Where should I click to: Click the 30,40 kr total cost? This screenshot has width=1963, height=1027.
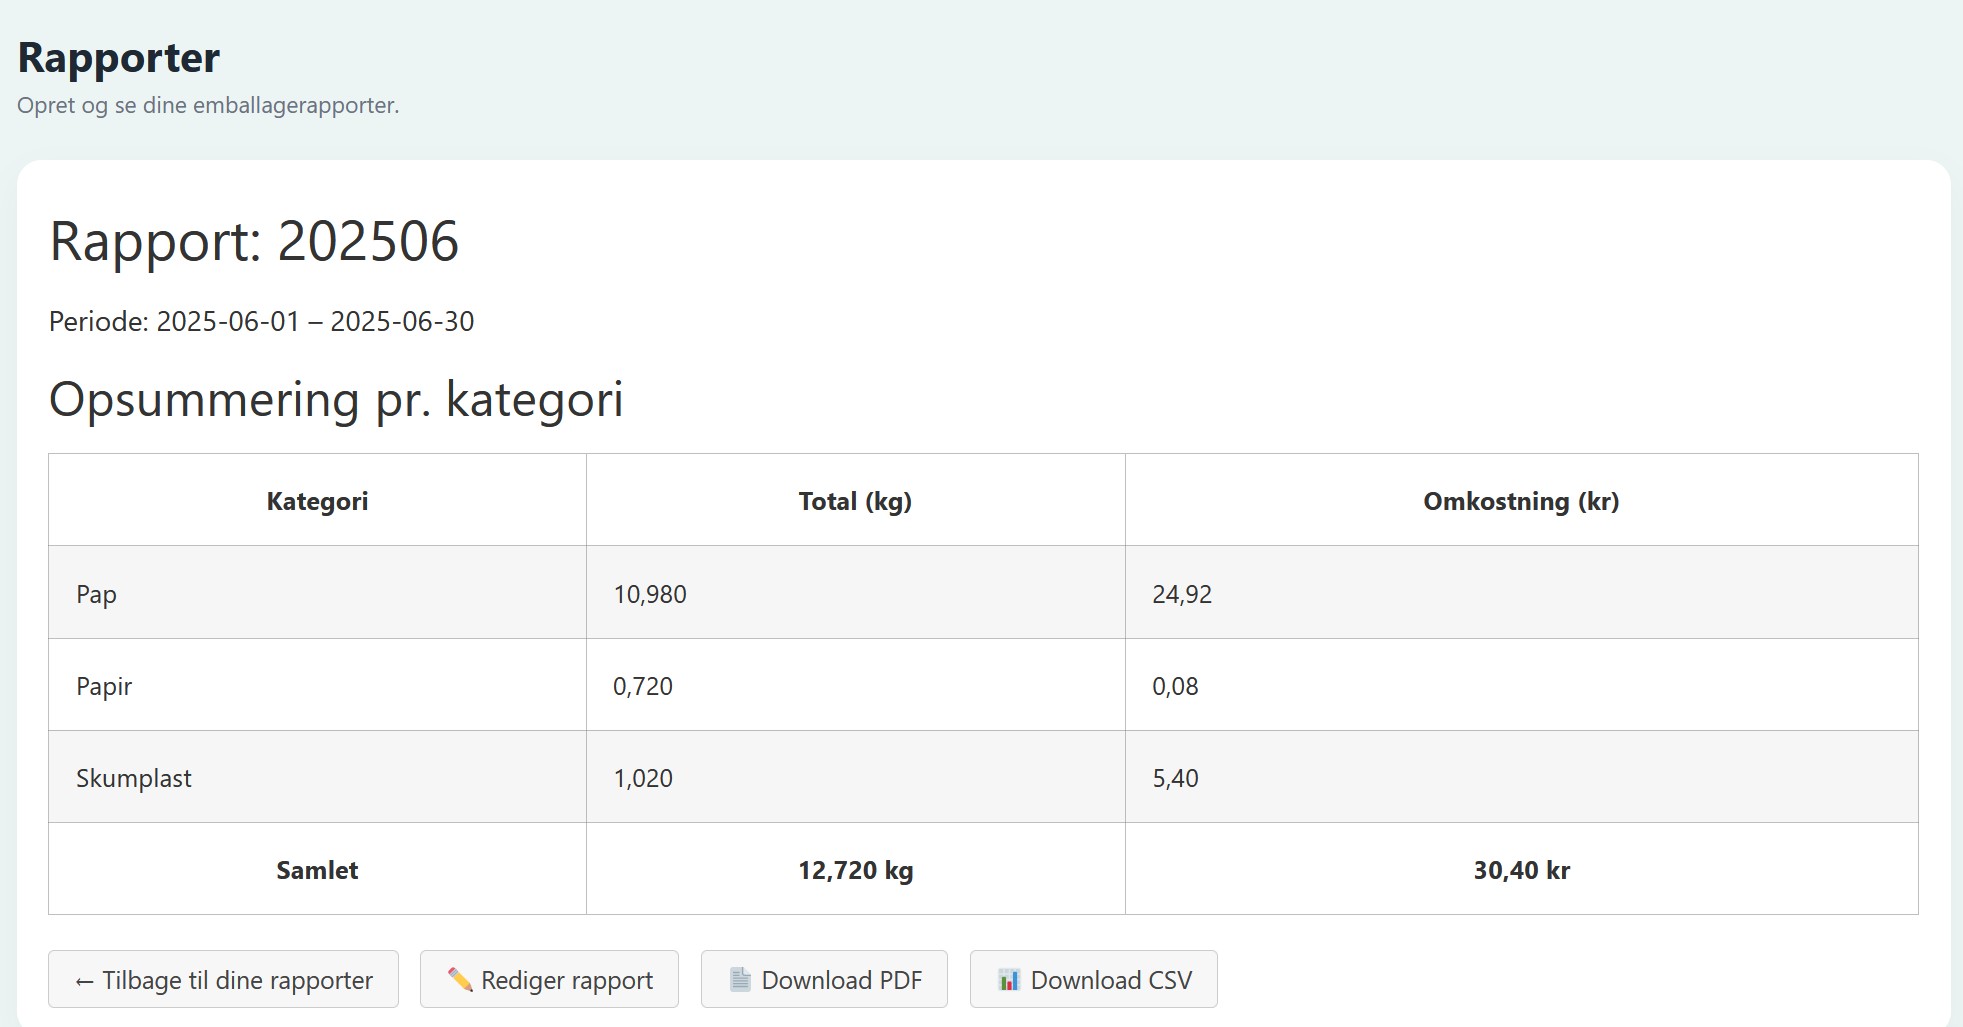pyautogui.click(x=1520, y=870)
